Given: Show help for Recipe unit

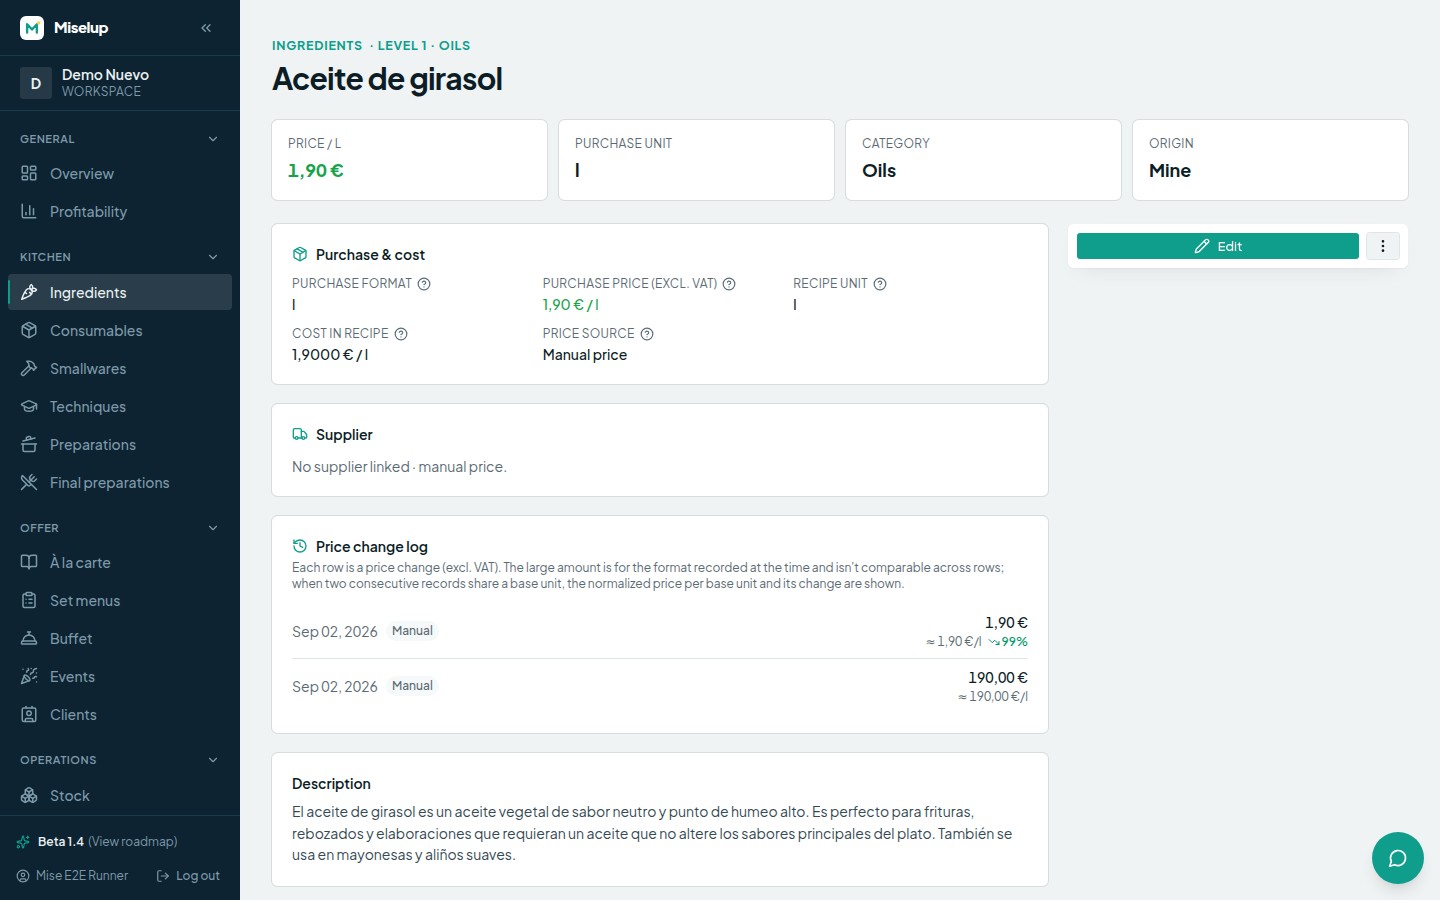Looking at the screenshot, I should [x=880, y=284].
